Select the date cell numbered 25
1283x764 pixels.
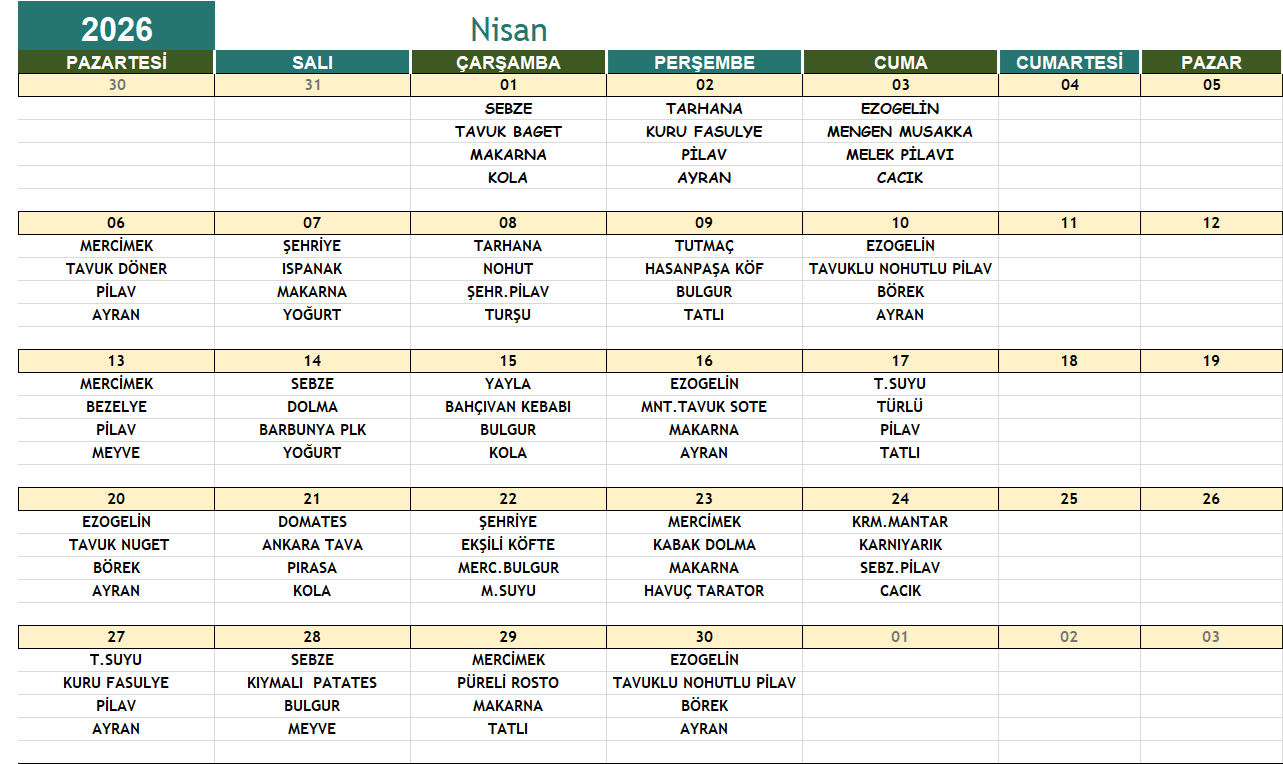(1069, 498)
